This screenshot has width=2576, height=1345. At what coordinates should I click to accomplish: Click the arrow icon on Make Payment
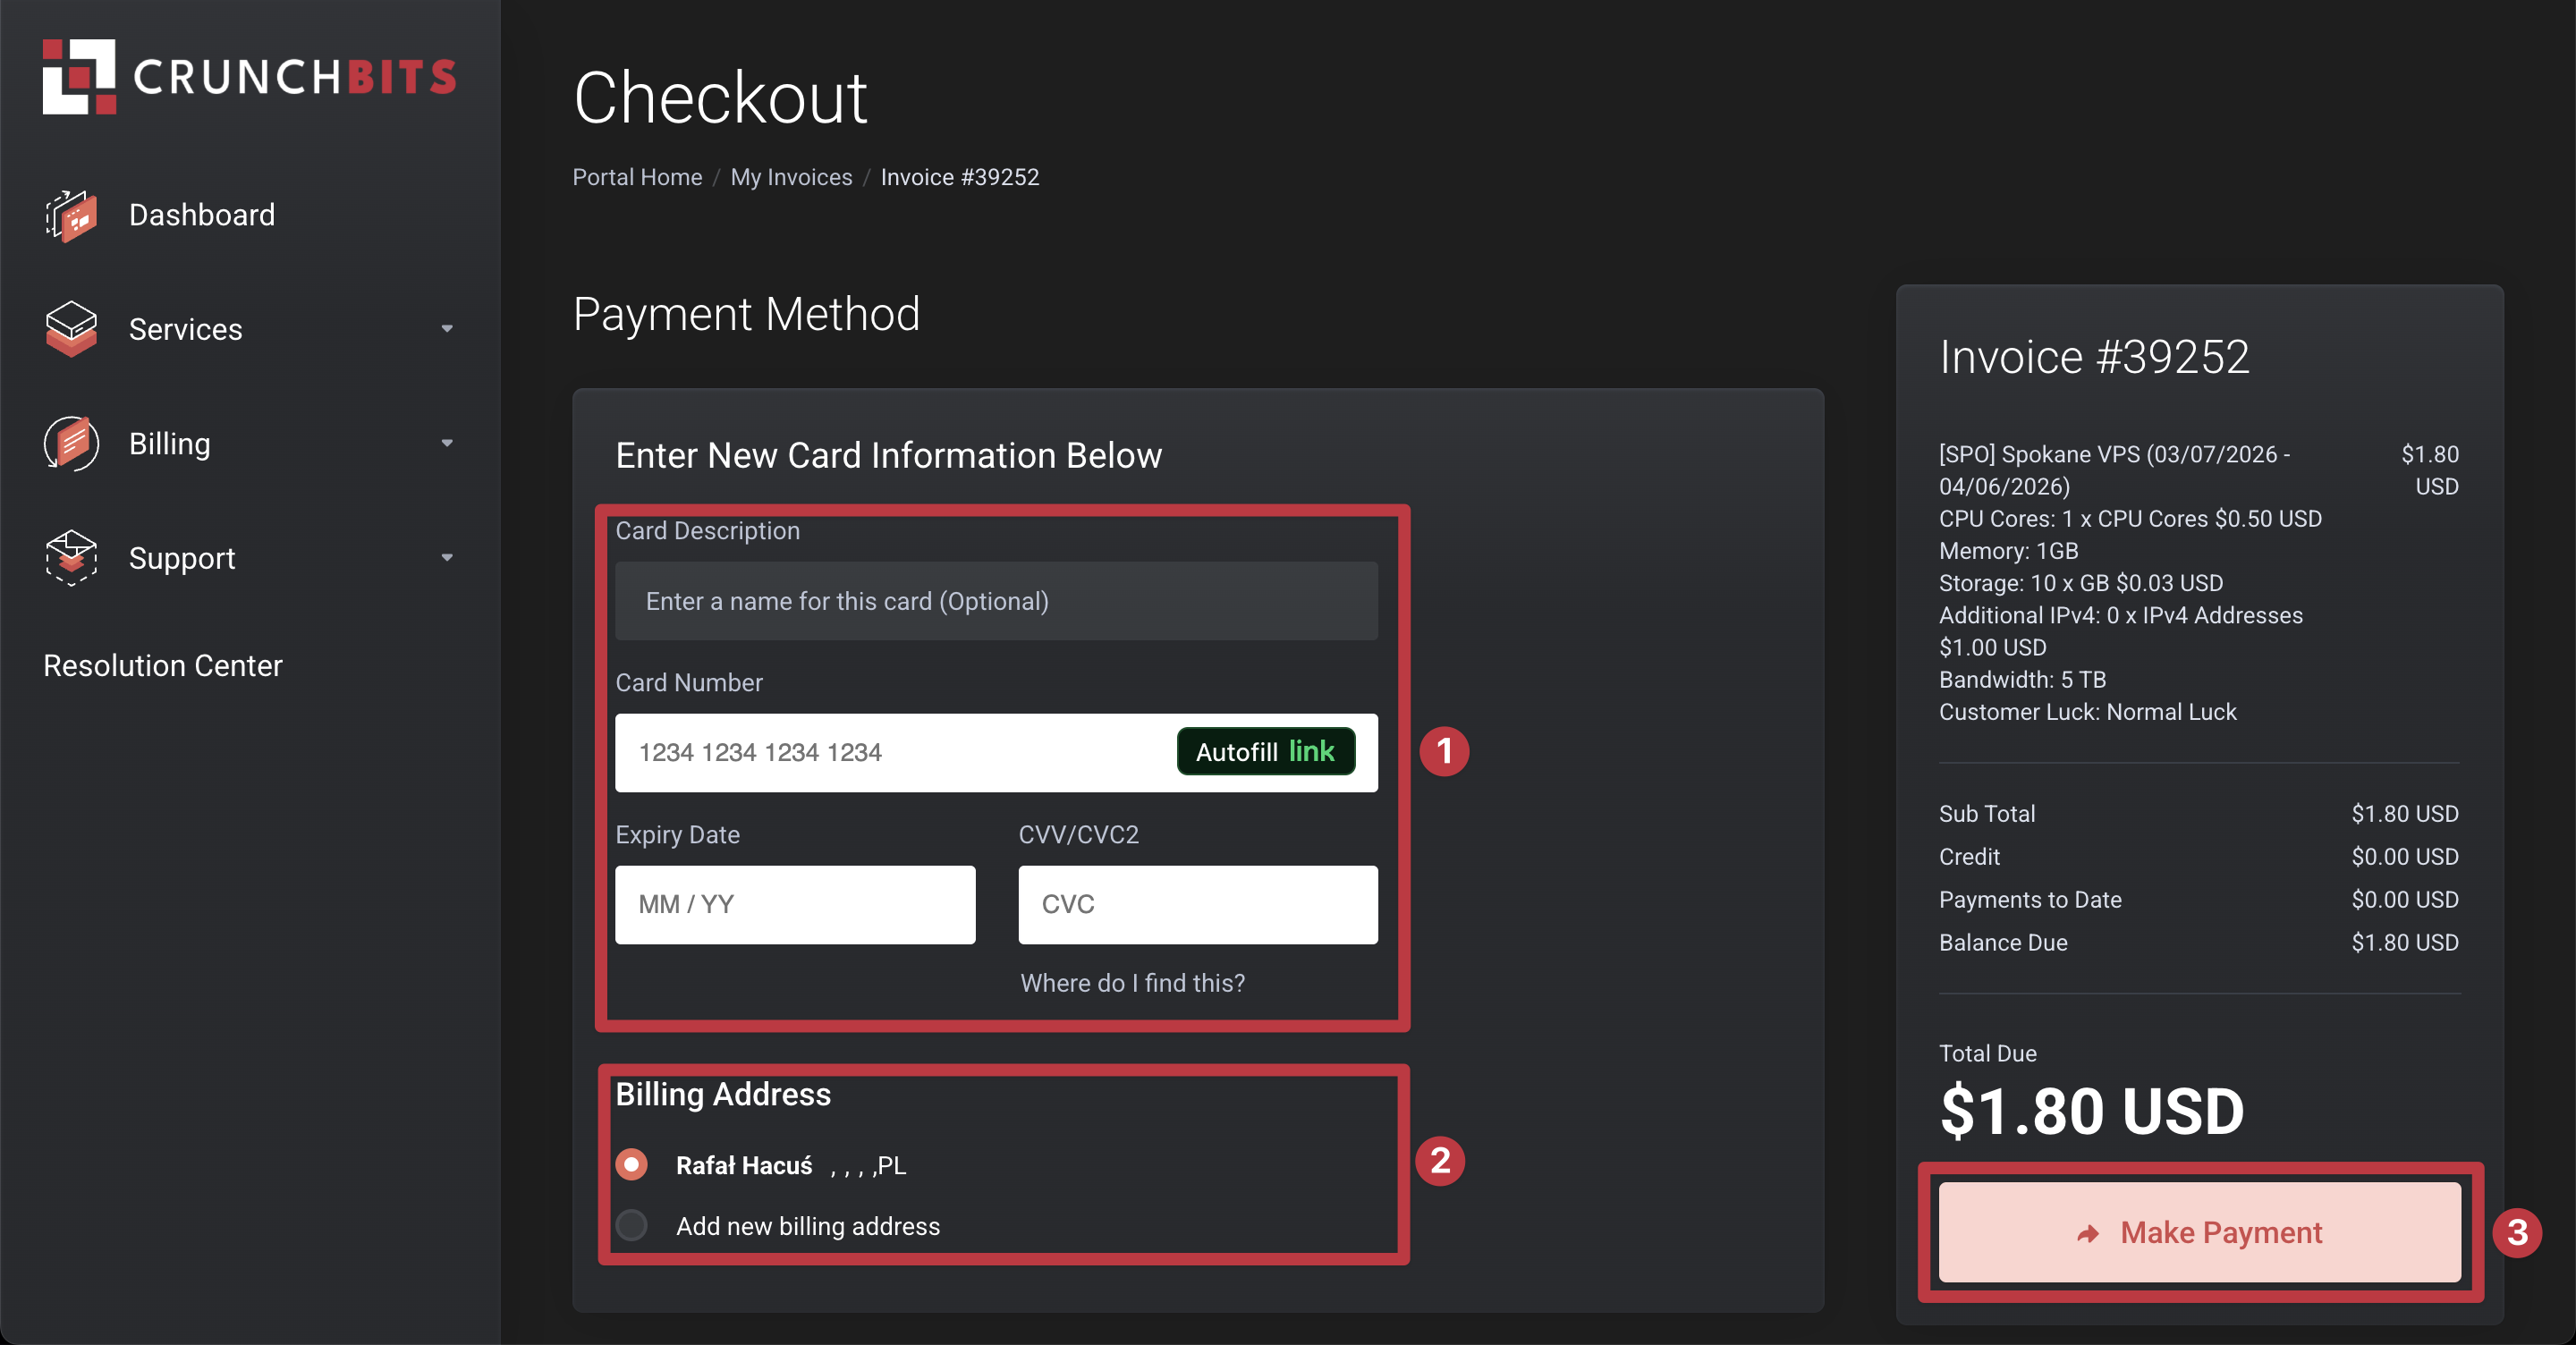click(2088, 1233)
